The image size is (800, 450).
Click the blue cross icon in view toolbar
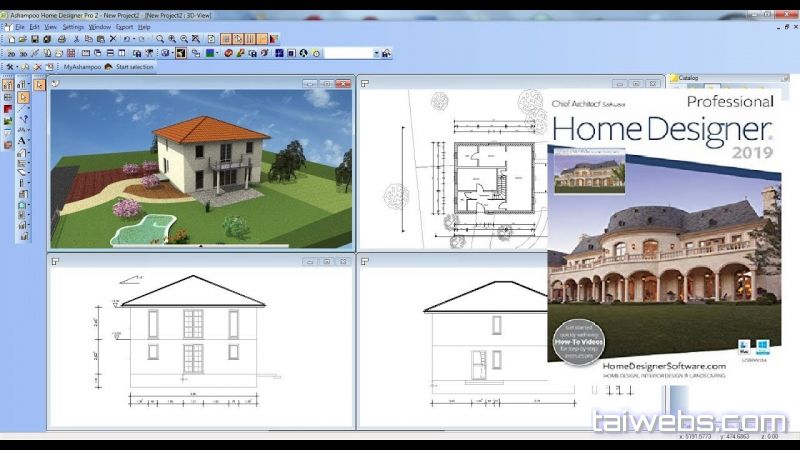[x=279, y=53]
